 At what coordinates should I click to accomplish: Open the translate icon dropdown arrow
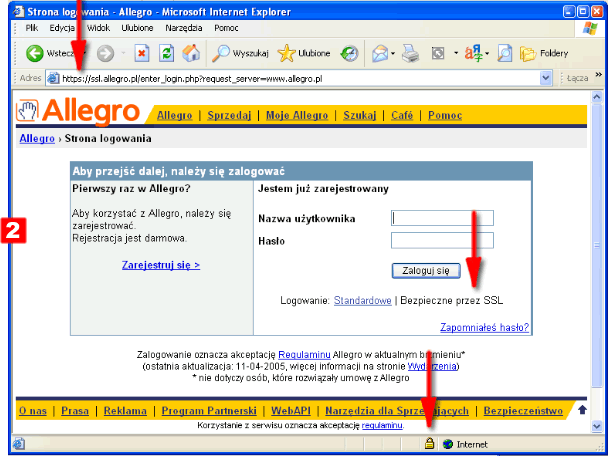[x=487, y=54]
